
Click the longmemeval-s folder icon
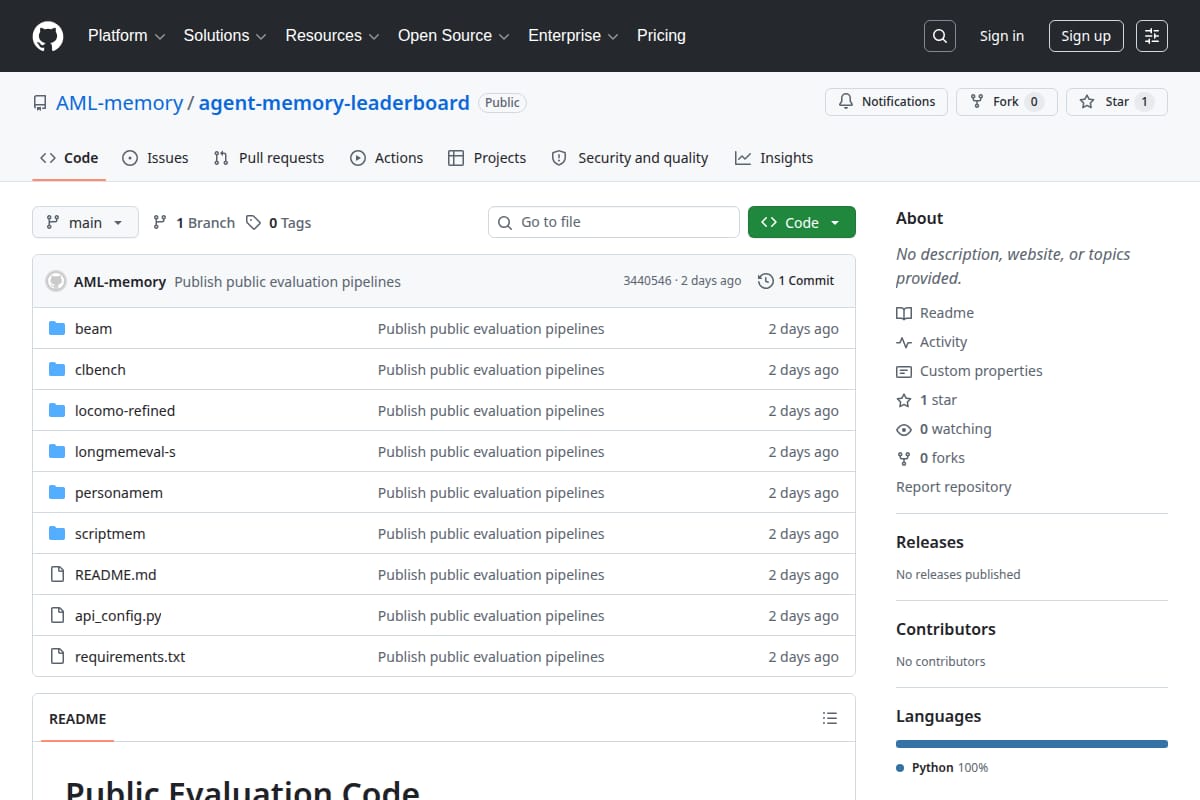coord(57,452)
